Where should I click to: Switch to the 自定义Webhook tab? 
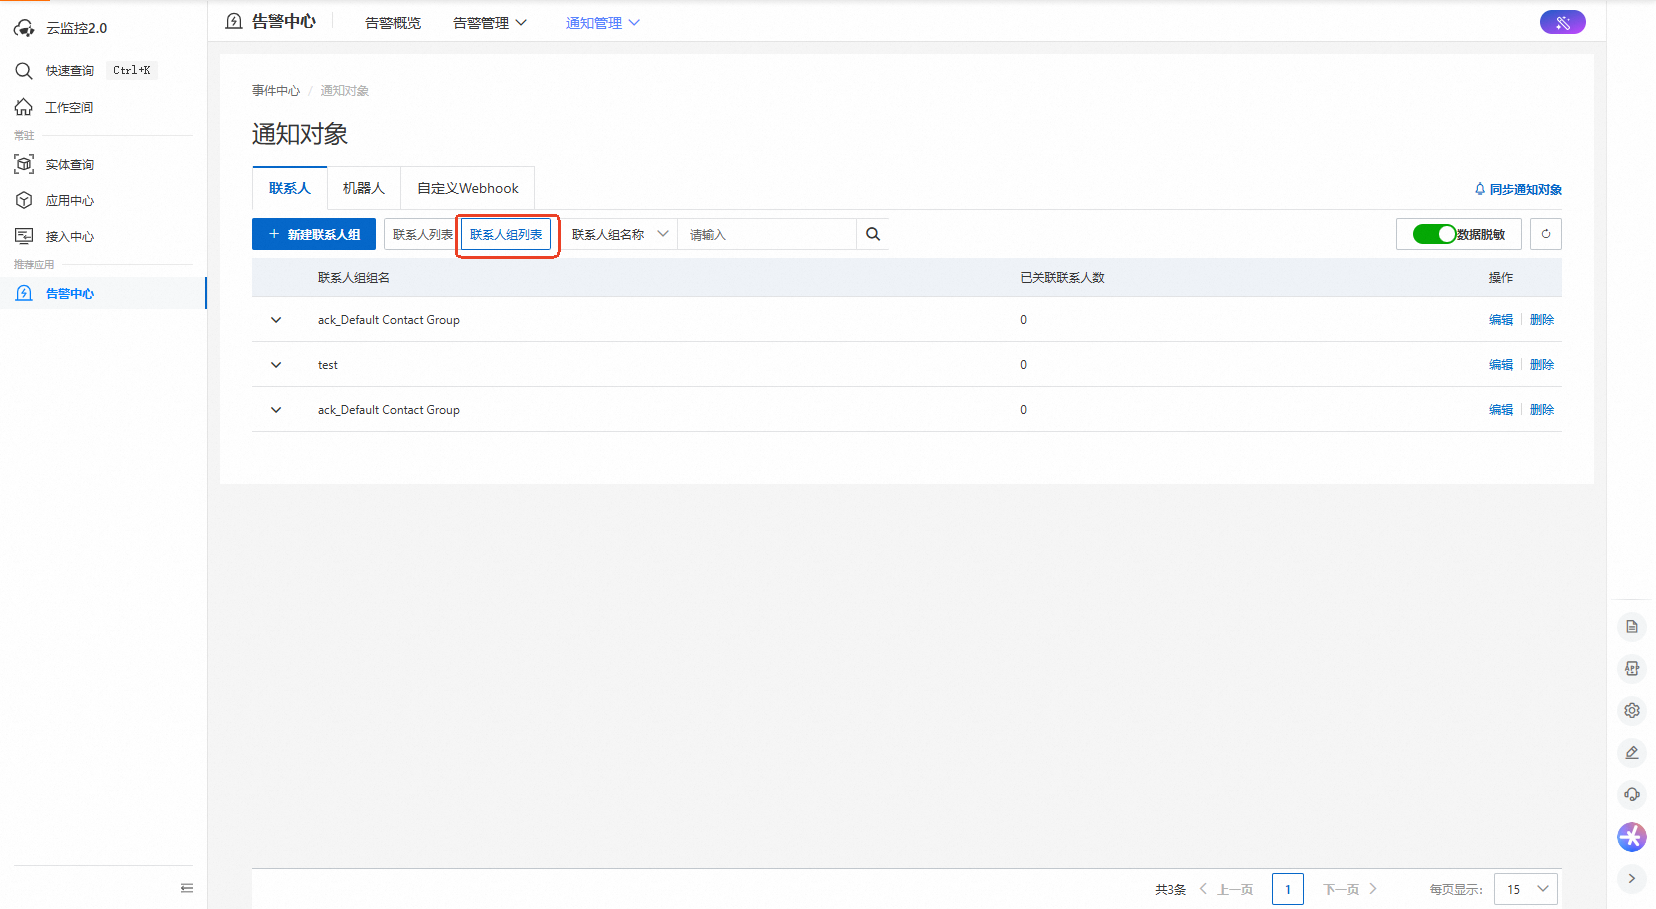tap(468, 188)
